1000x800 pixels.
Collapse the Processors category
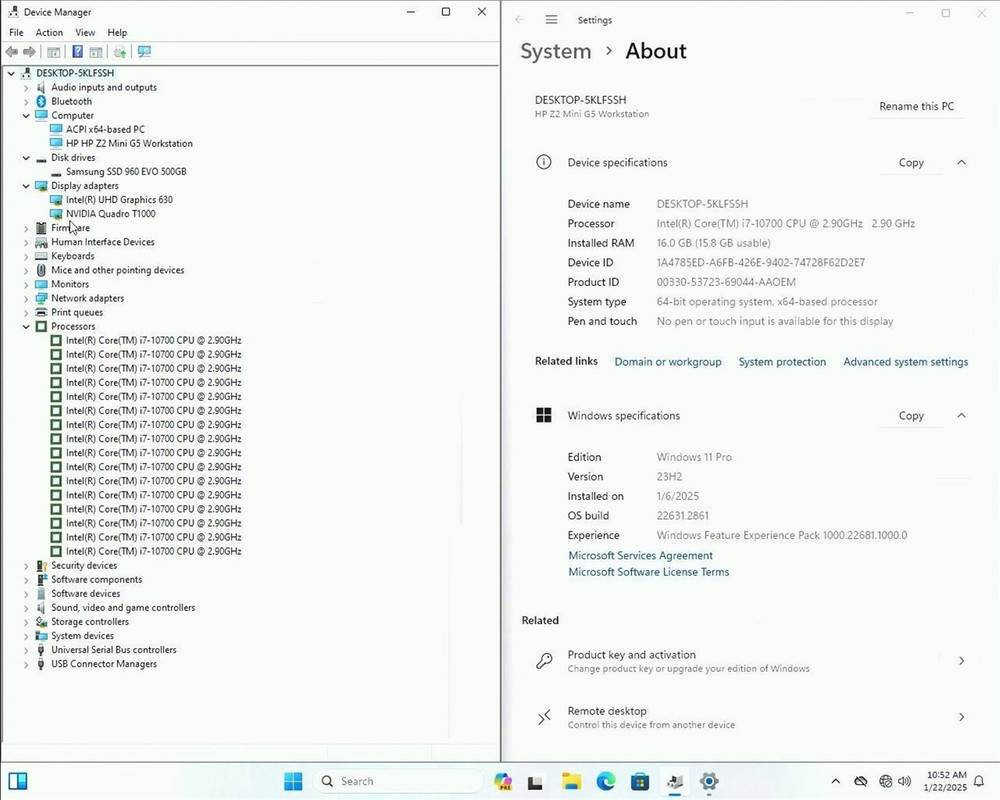tap(26, 326)
